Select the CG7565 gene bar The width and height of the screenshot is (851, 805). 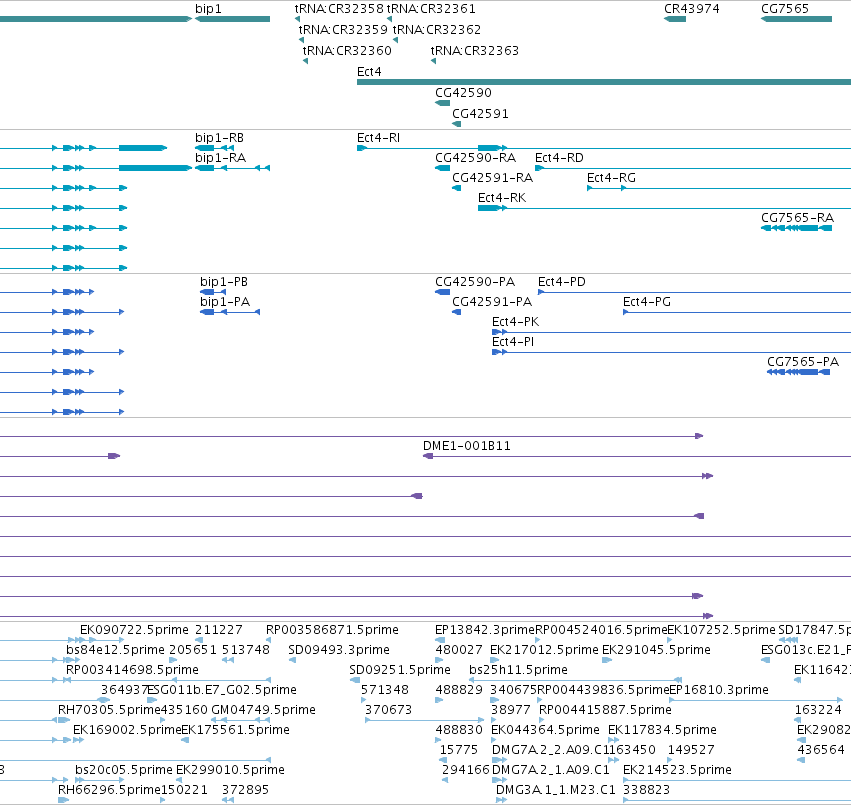796,19
